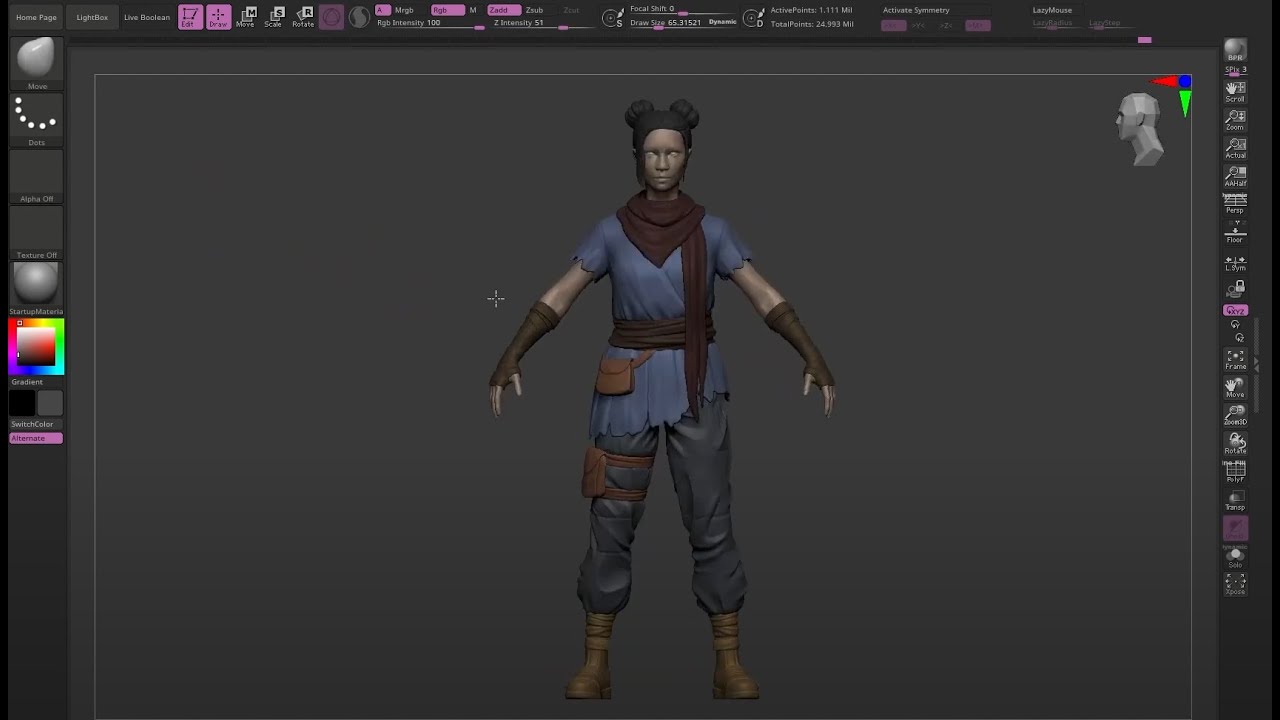This screenshot has height=720, width=1280.
Task: Frame the model in view
Action: click(1235, 360)
